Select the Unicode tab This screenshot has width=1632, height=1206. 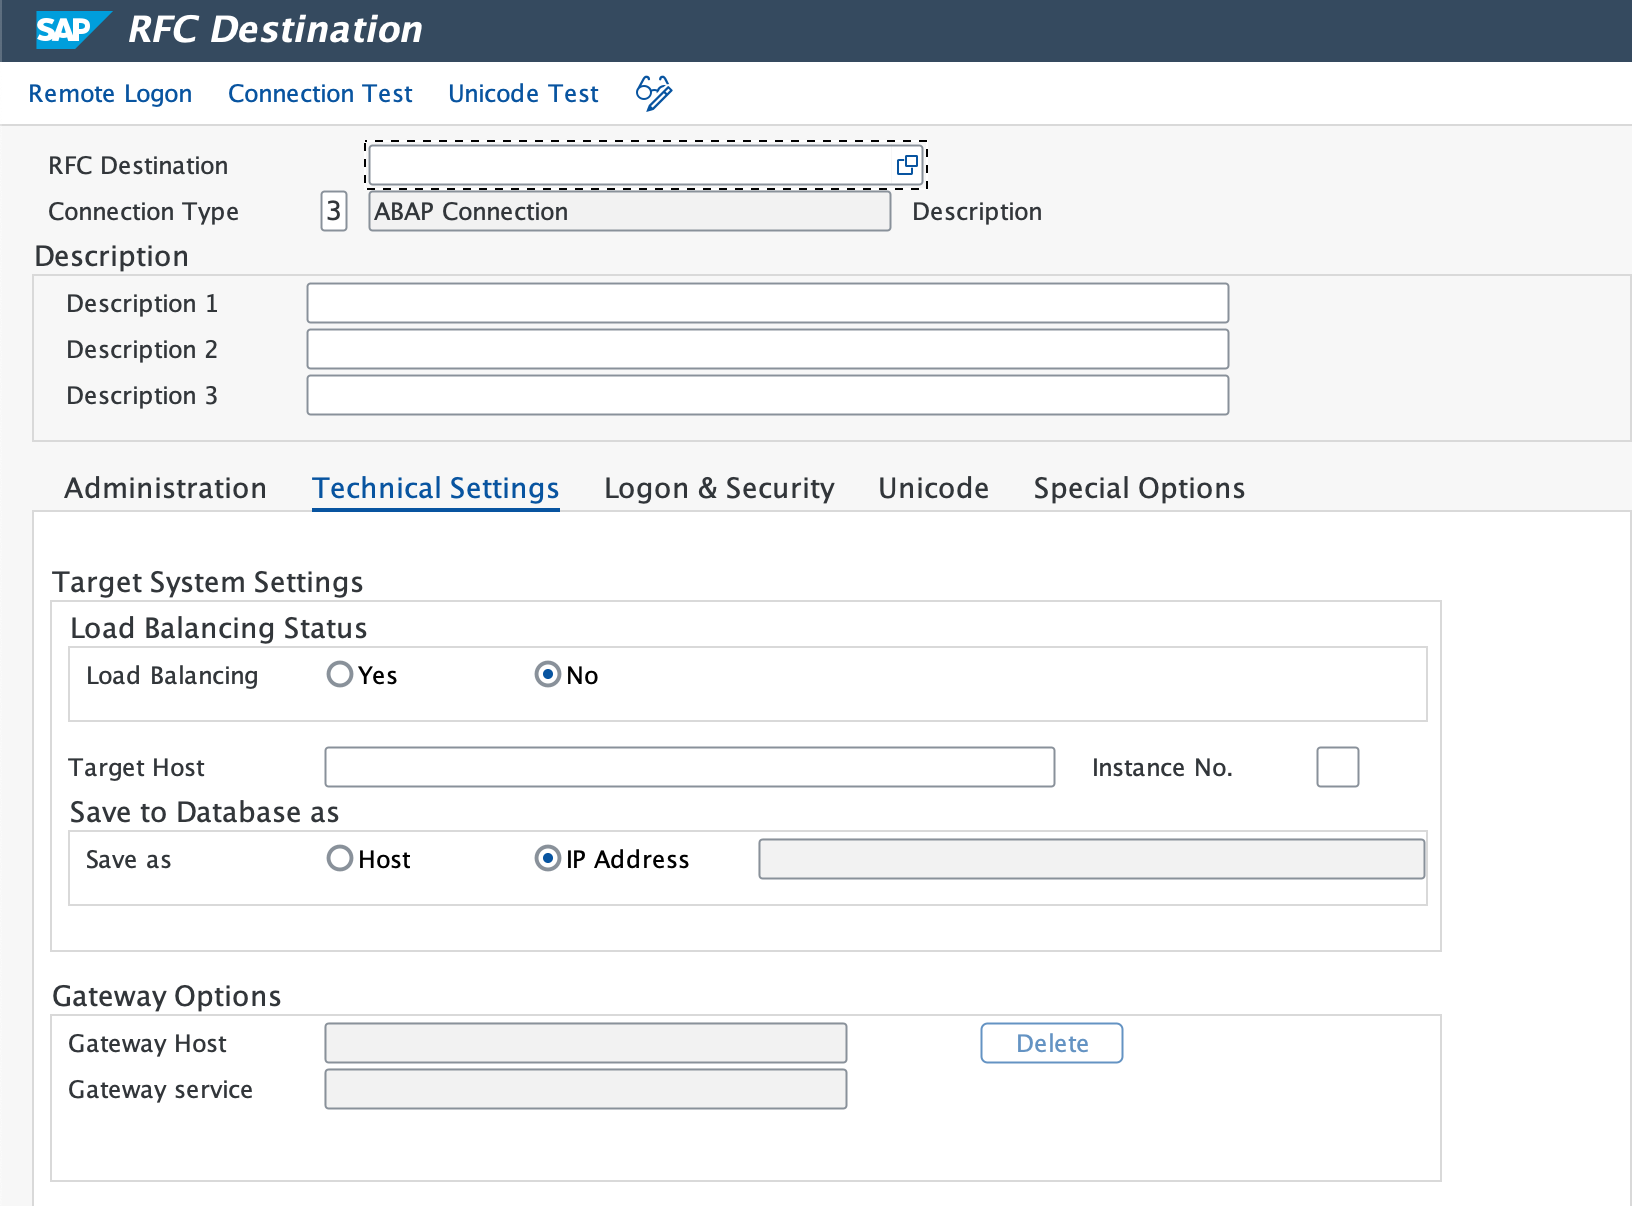click(932, 488)
